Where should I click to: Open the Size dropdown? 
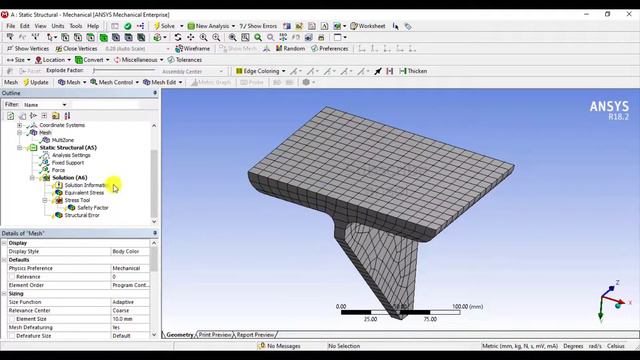[18, 60]
